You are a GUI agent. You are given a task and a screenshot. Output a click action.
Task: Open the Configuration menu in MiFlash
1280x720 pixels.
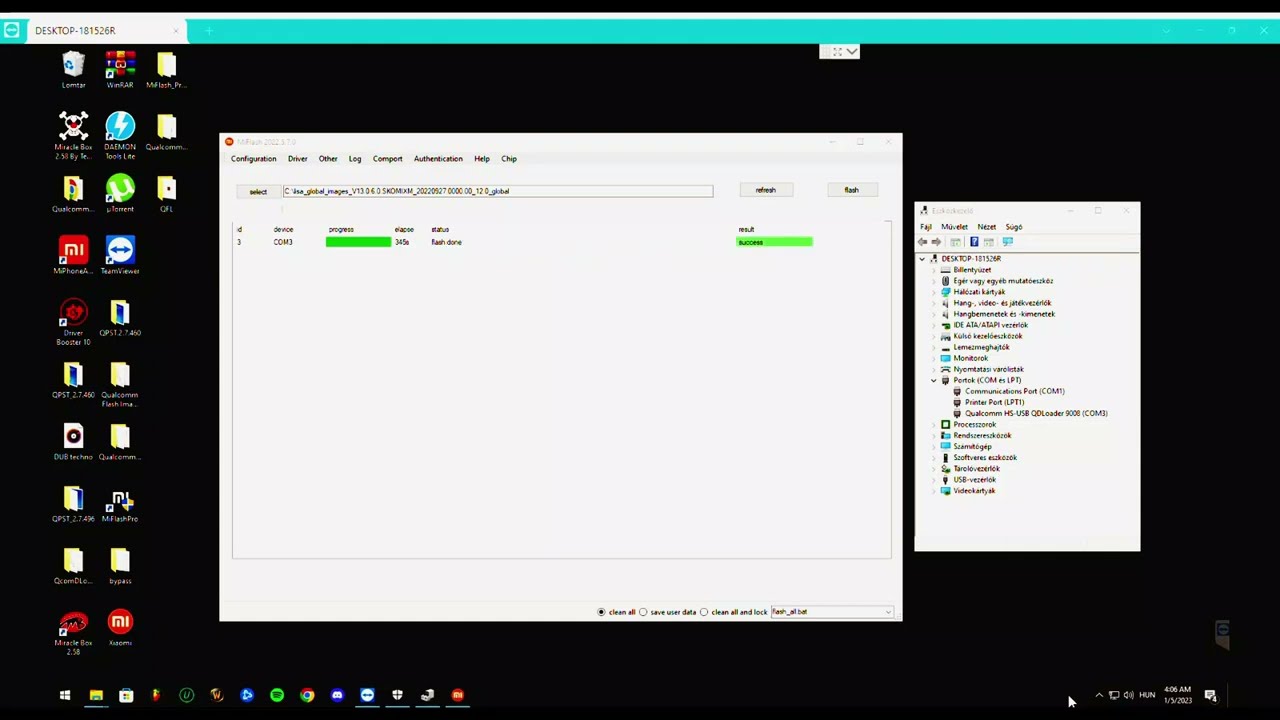pyautogui.click(x=253, y=159)
